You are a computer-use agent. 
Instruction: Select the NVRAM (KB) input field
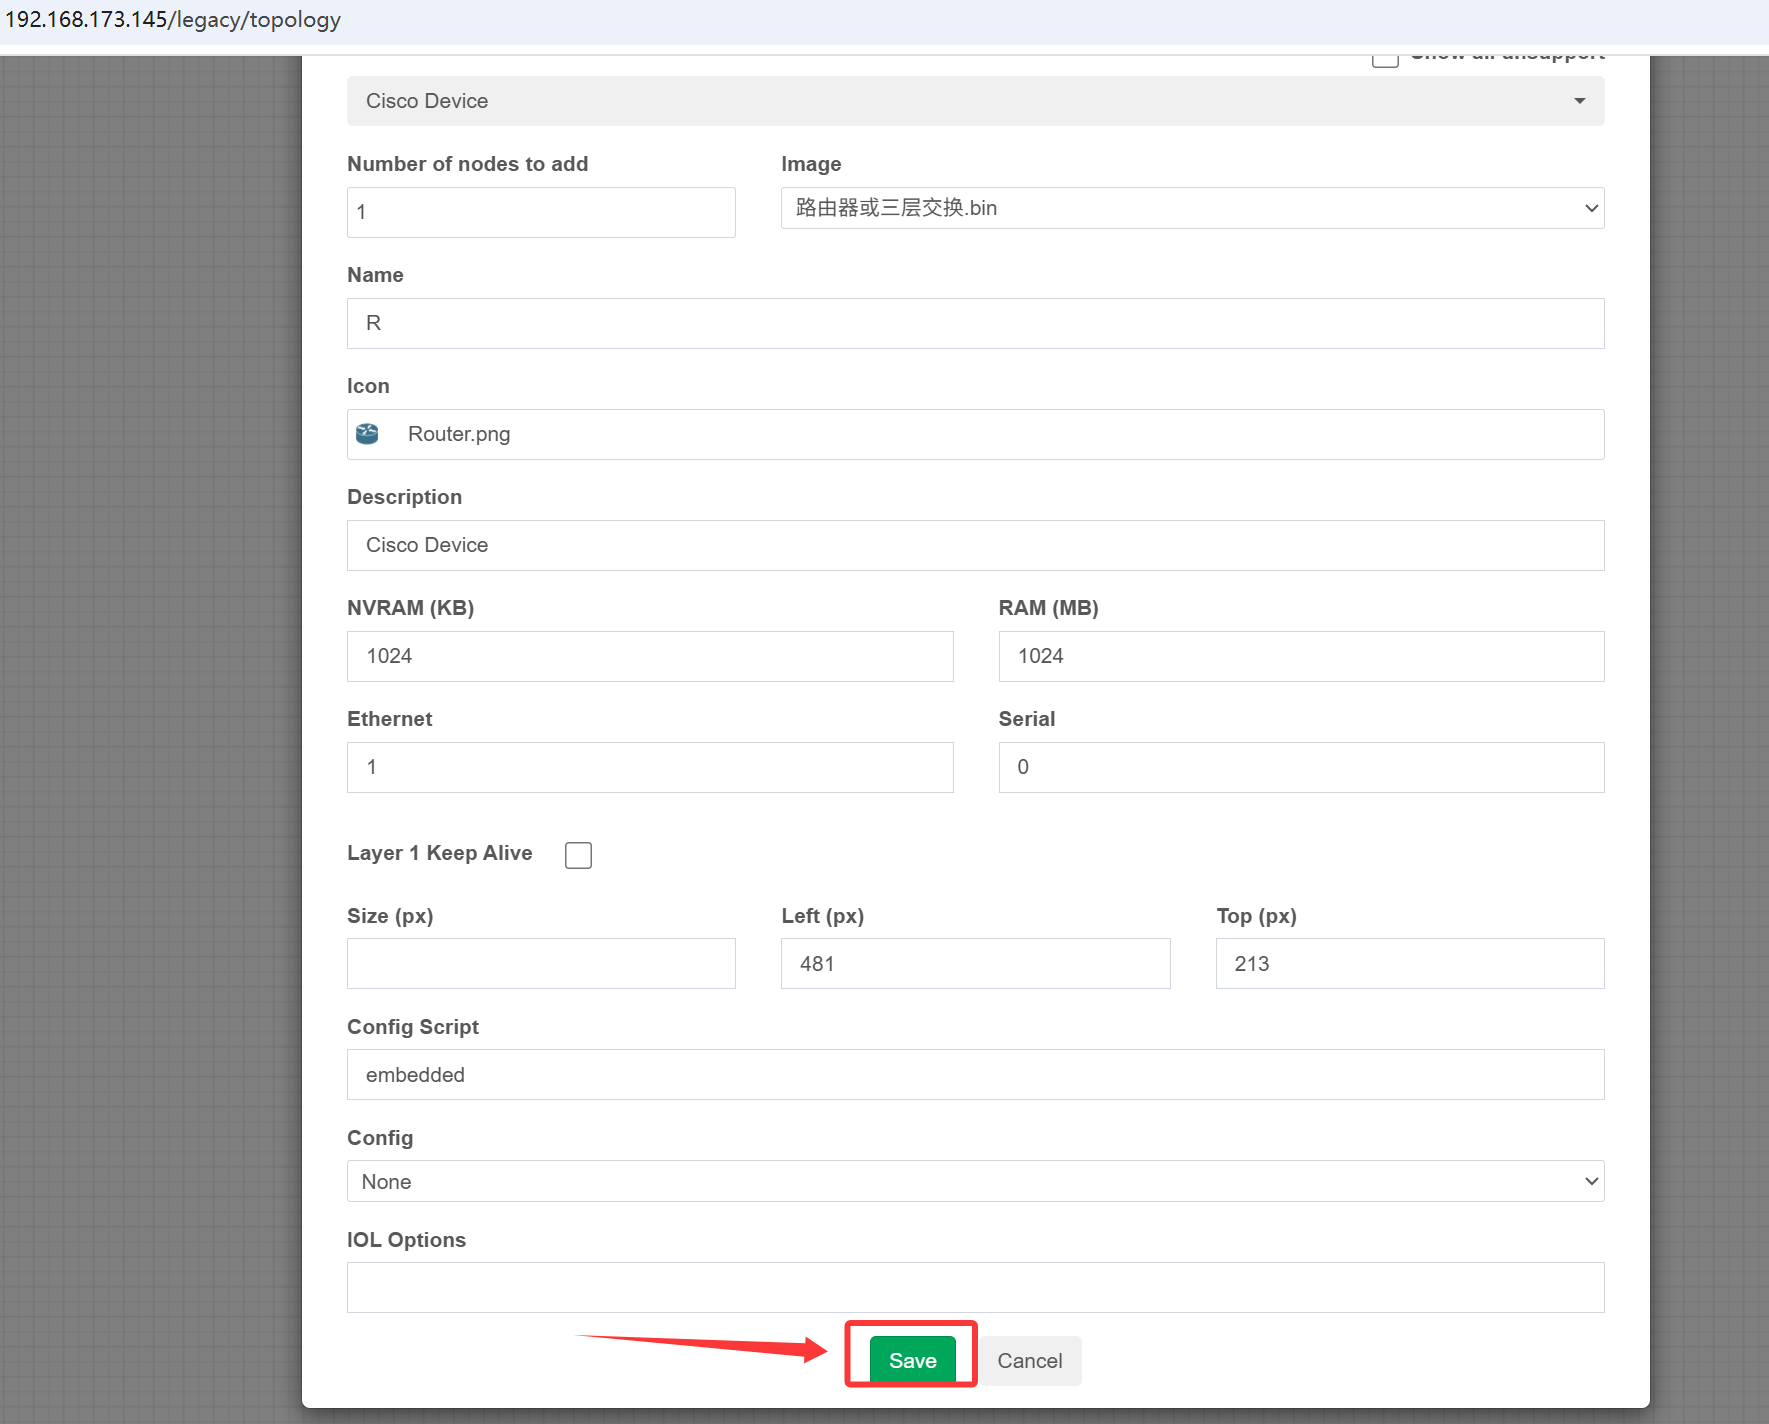tap(650, 656)
